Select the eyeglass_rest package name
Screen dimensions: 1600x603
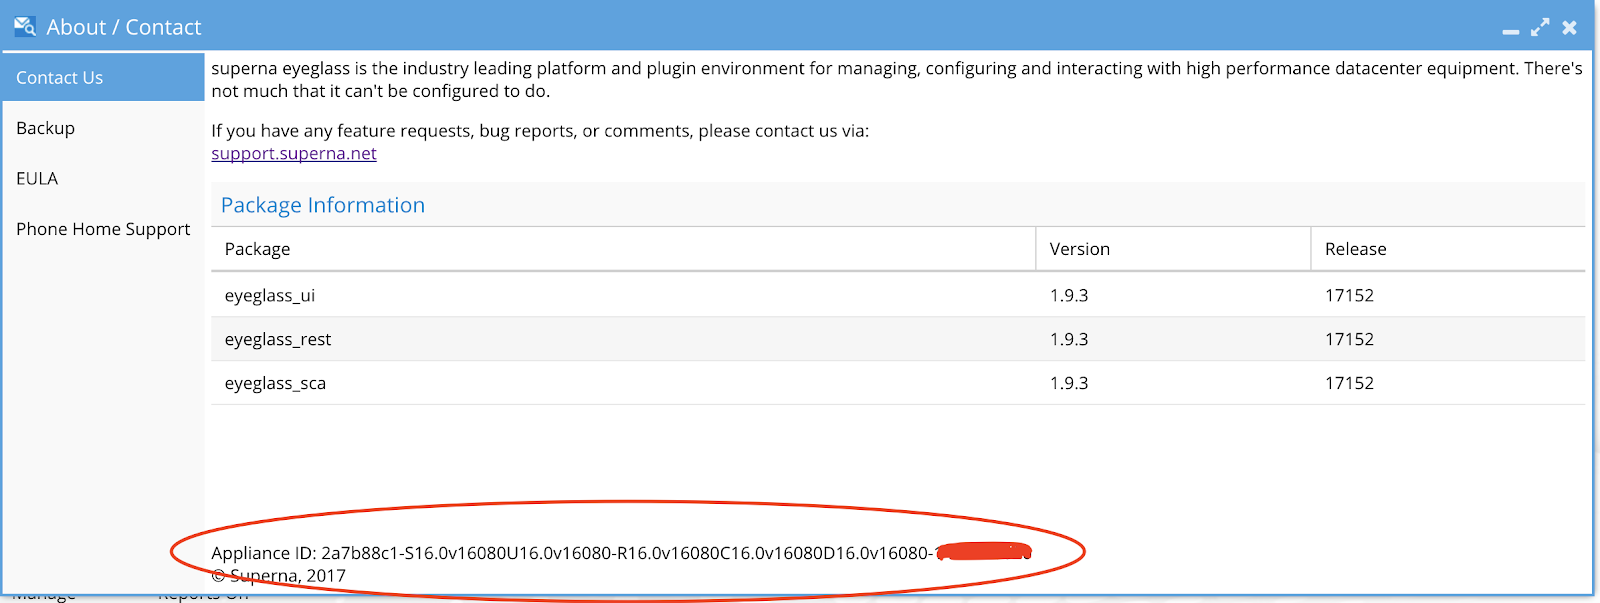(278, 339)
